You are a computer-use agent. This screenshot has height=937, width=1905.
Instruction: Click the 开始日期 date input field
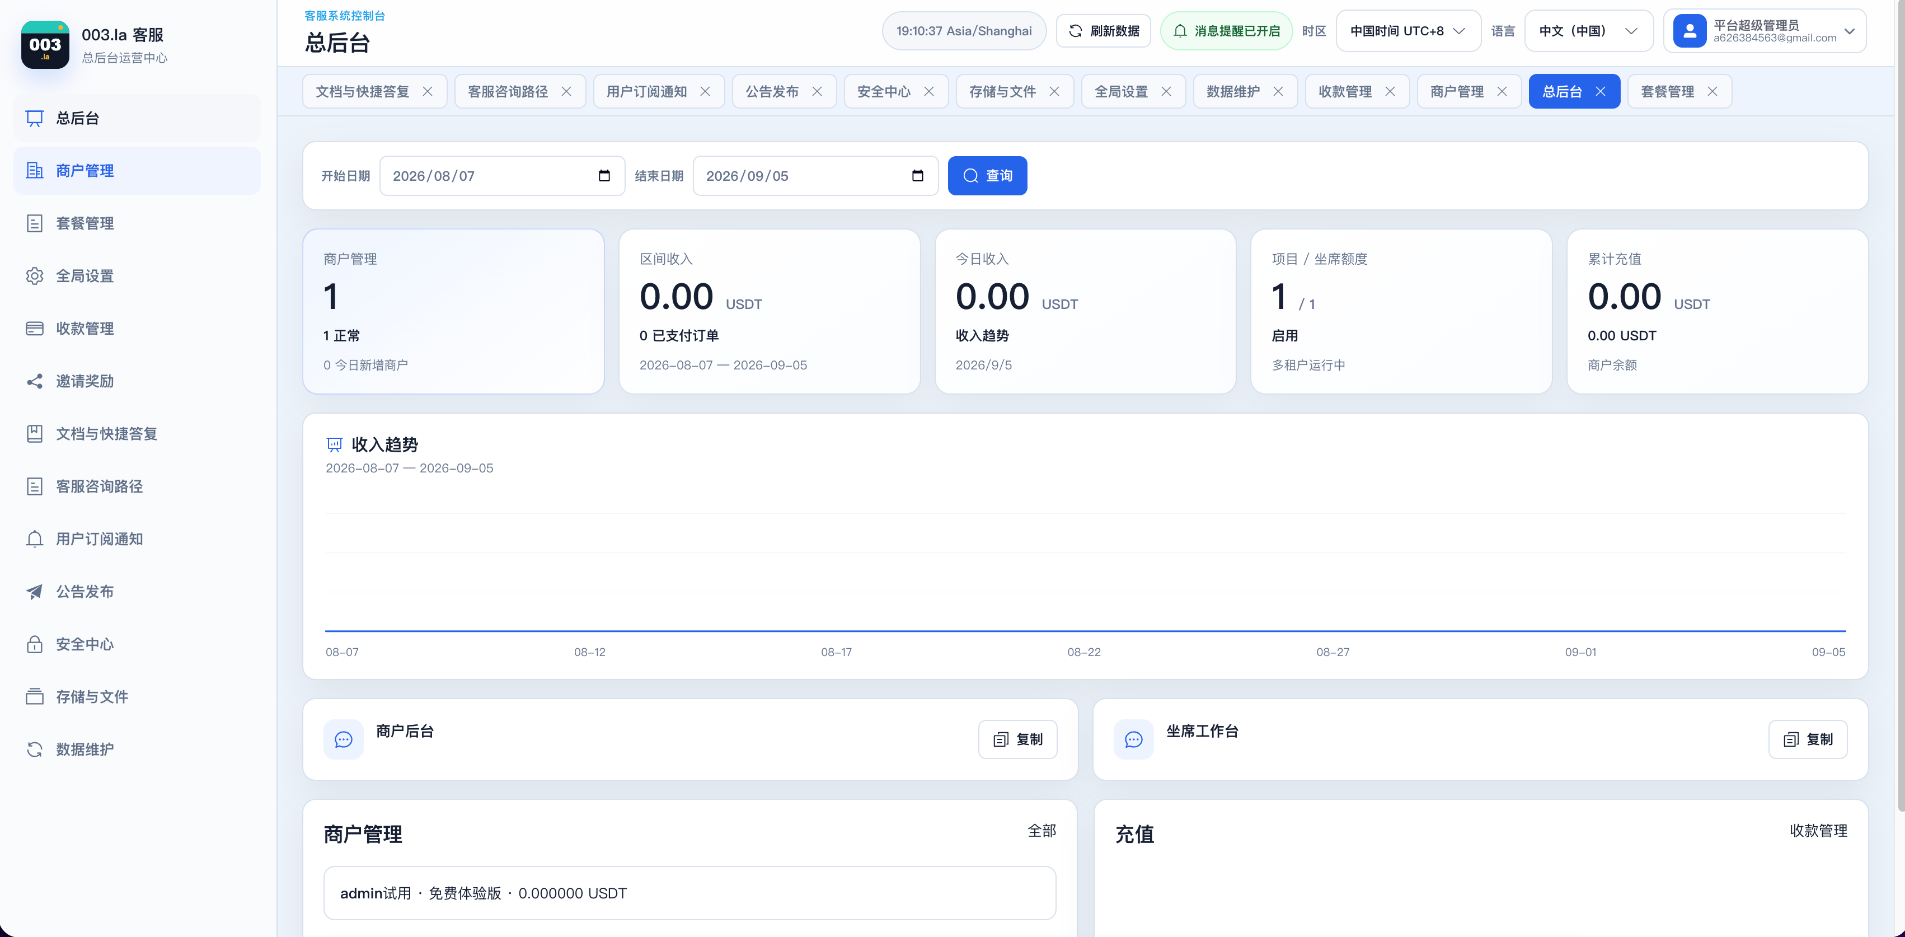click(x=502, y=176)
